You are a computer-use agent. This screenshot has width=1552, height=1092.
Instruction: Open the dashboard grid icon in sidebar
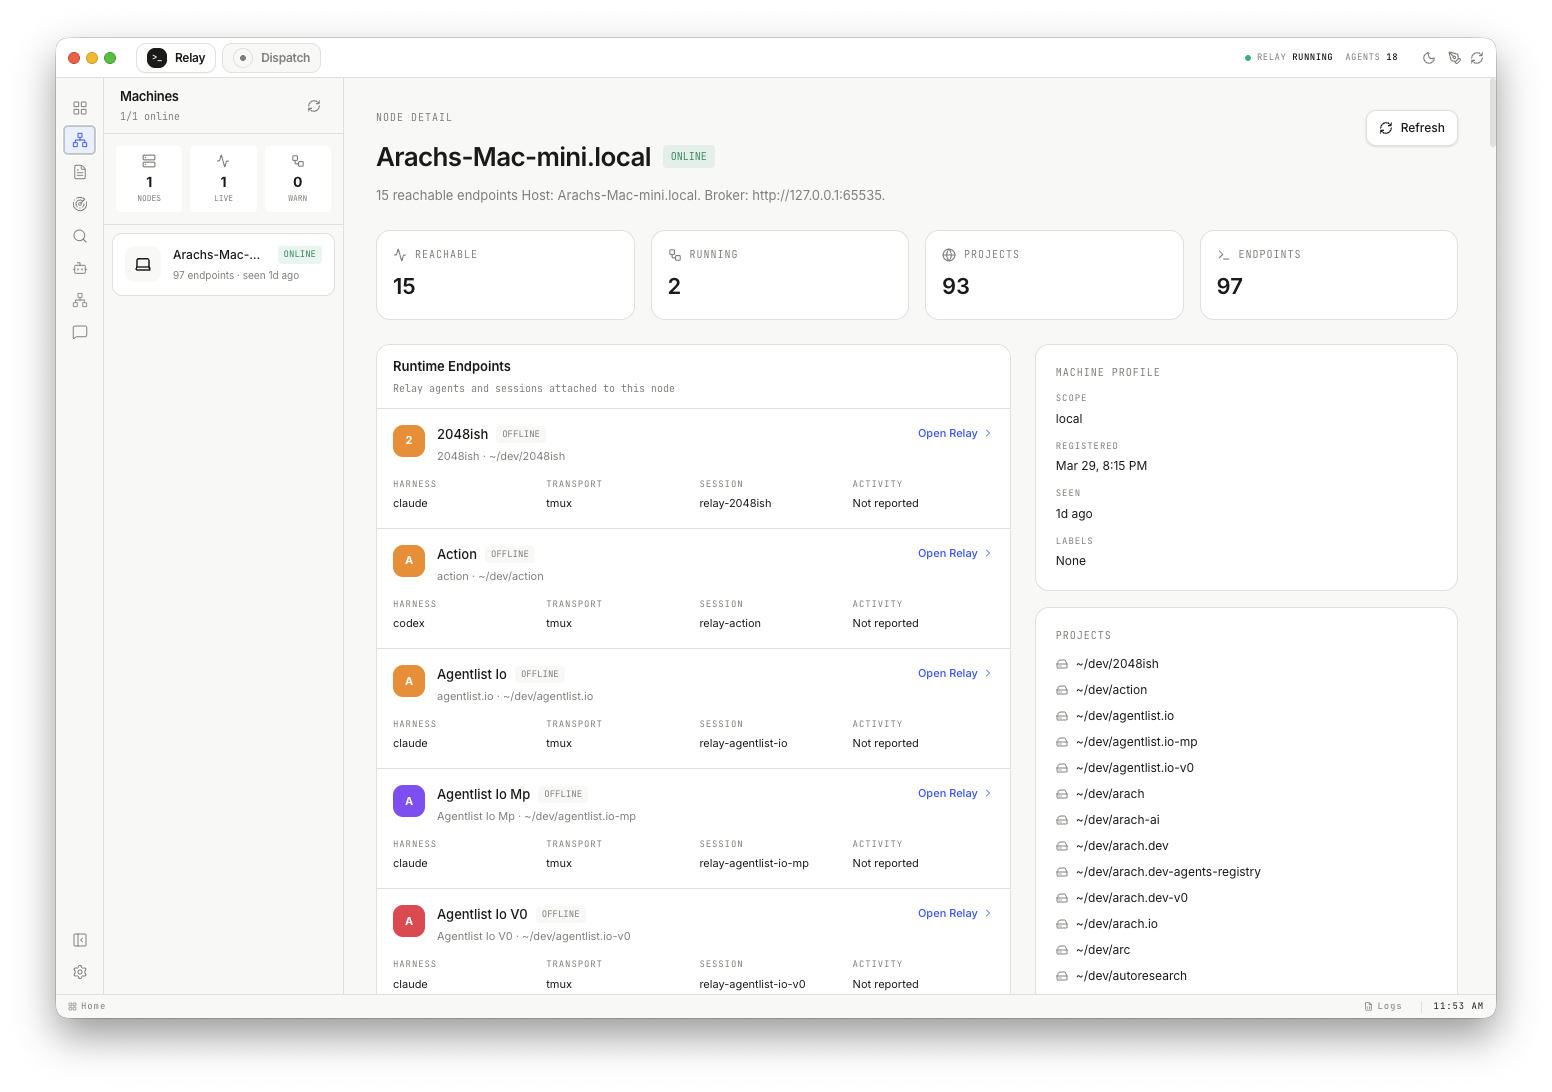80,108
